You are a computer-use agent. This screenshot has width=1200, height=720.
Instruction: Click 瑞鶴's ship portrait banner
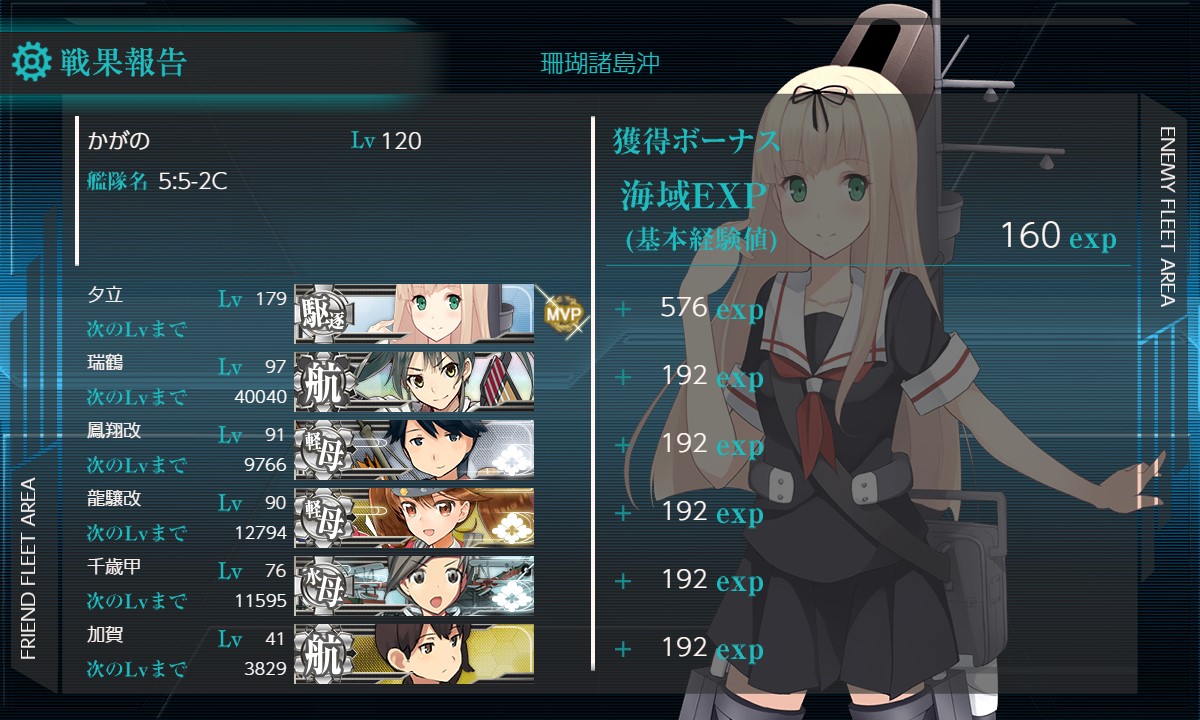(x=414, y=382)
